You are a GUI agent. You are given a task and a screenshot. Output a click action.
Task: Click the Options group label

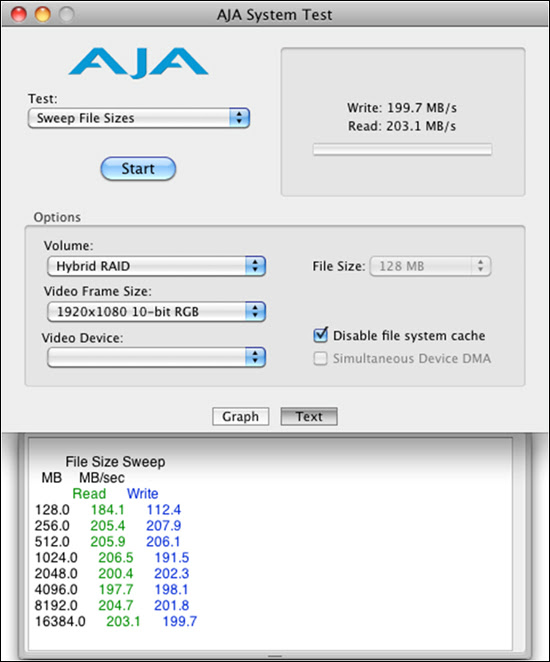pos(57,217)
